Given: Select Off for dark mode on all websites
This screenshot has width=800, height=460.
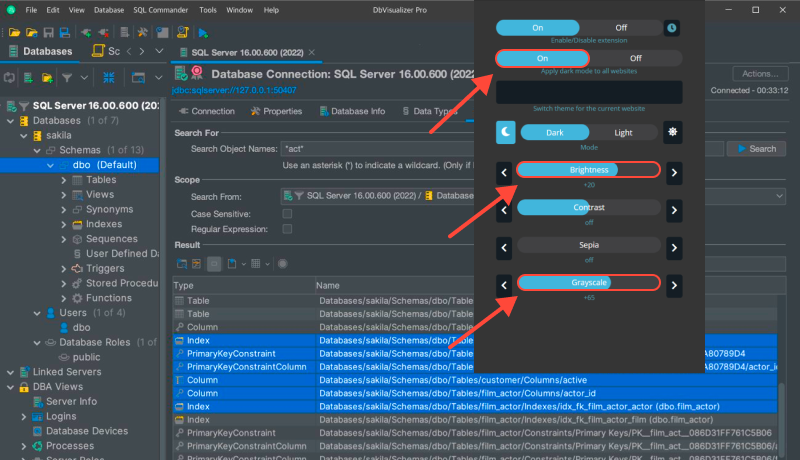Looking at the screenshot, I should click(x=636, y=58).
